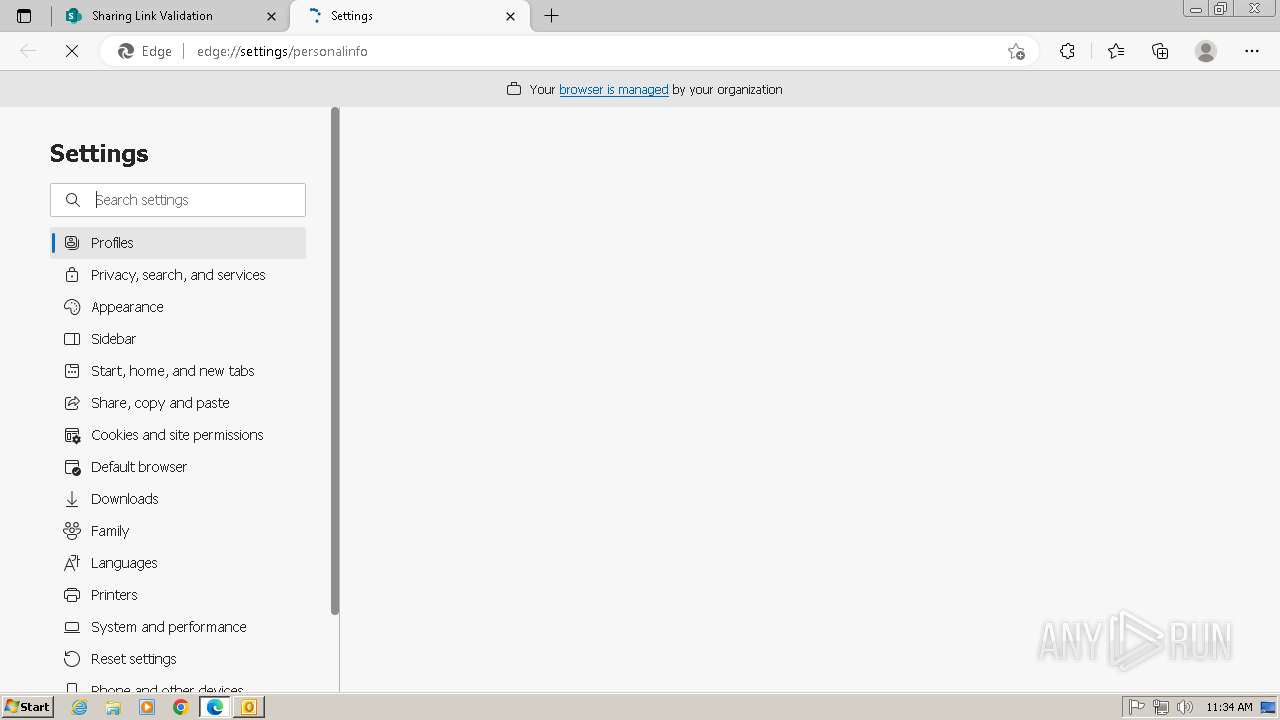Screen dimensions: 1280x720
Task: Open Profiles settings section
Action: coord(178,243)
